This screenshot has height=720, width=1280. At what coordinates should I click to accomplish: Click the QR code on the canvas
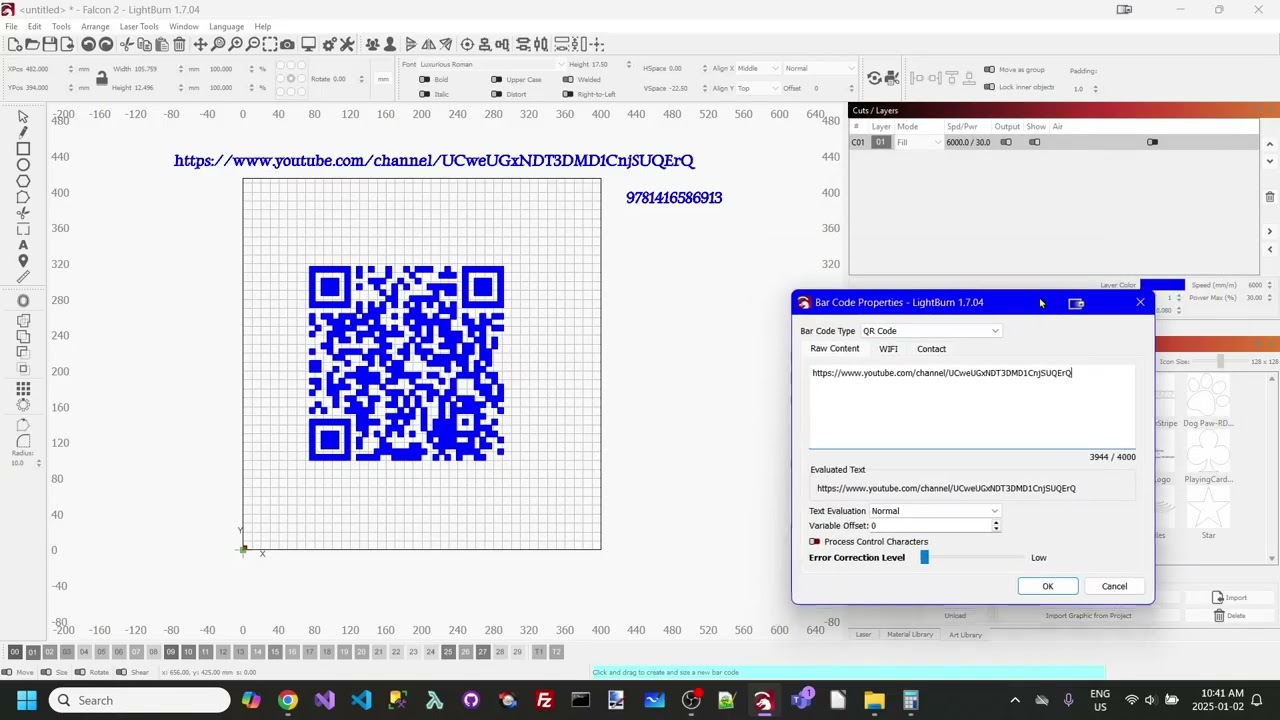pos(406,363)
